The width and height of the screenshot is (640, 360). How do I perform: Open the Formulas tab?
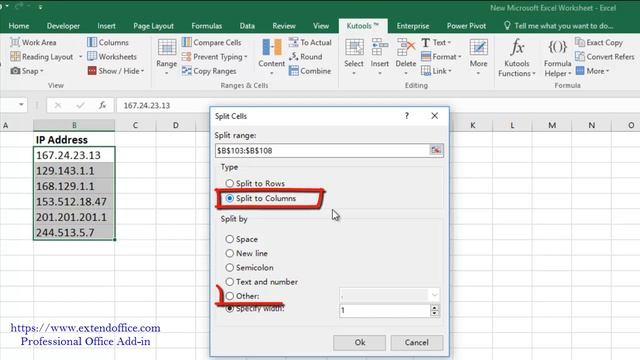click(207, 26)
